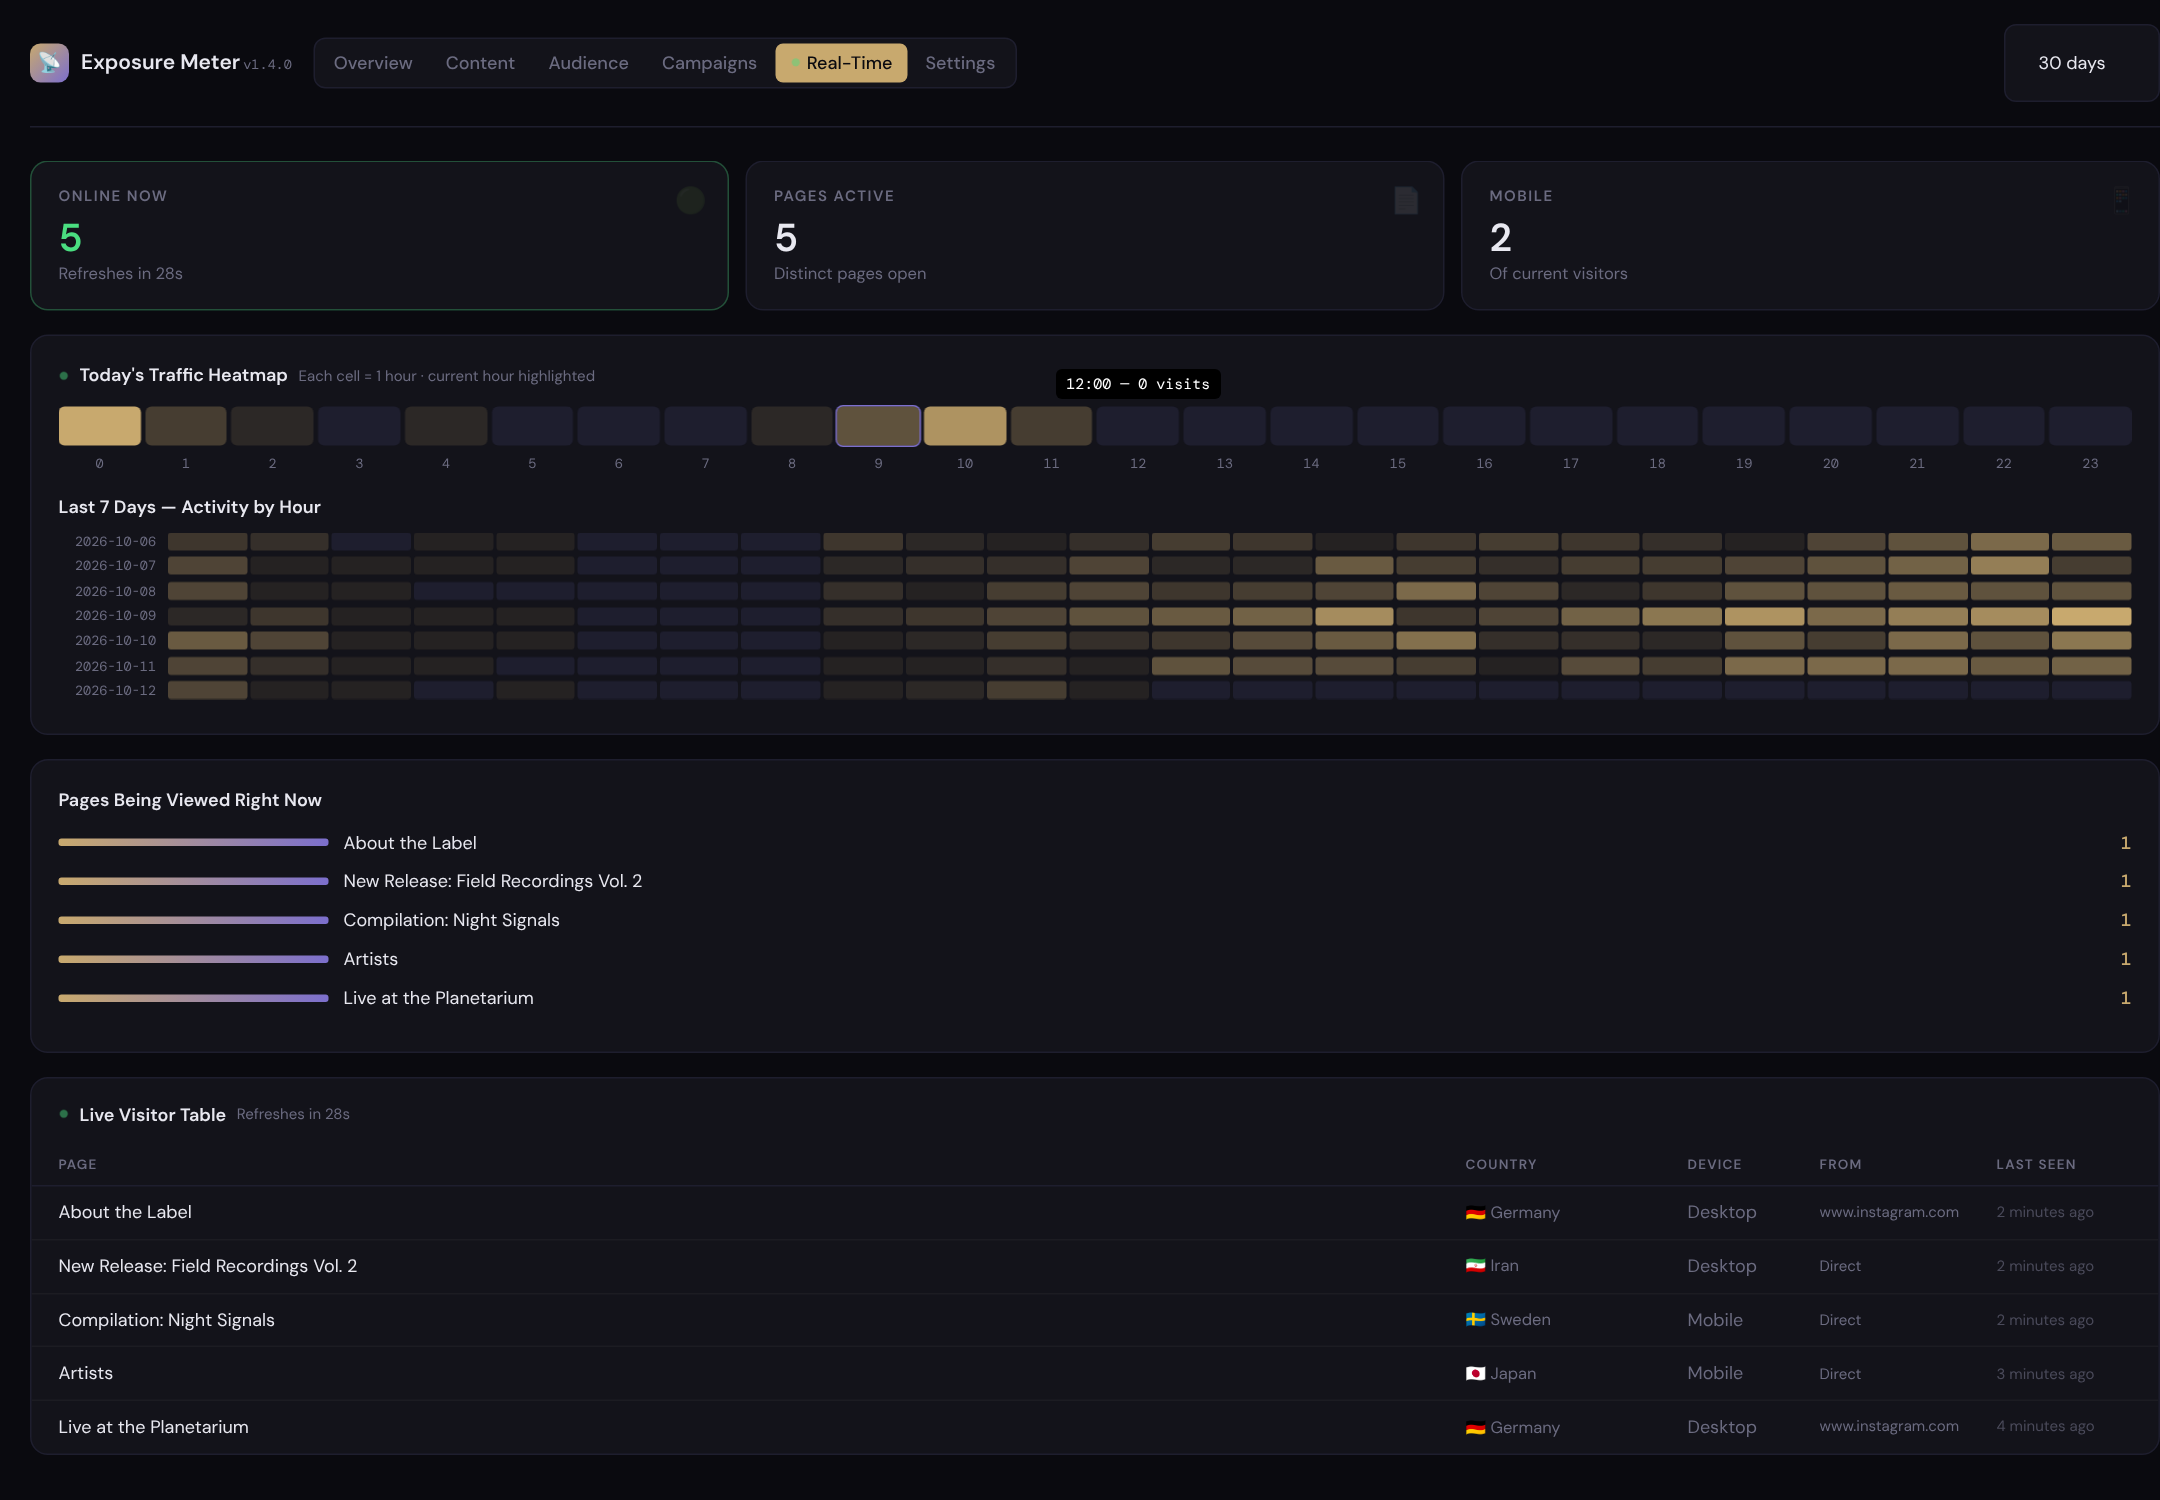Screen dimensions: 2160x1500
Task: Click the Online Now status dot icon
Action: [x=691, y=201]
